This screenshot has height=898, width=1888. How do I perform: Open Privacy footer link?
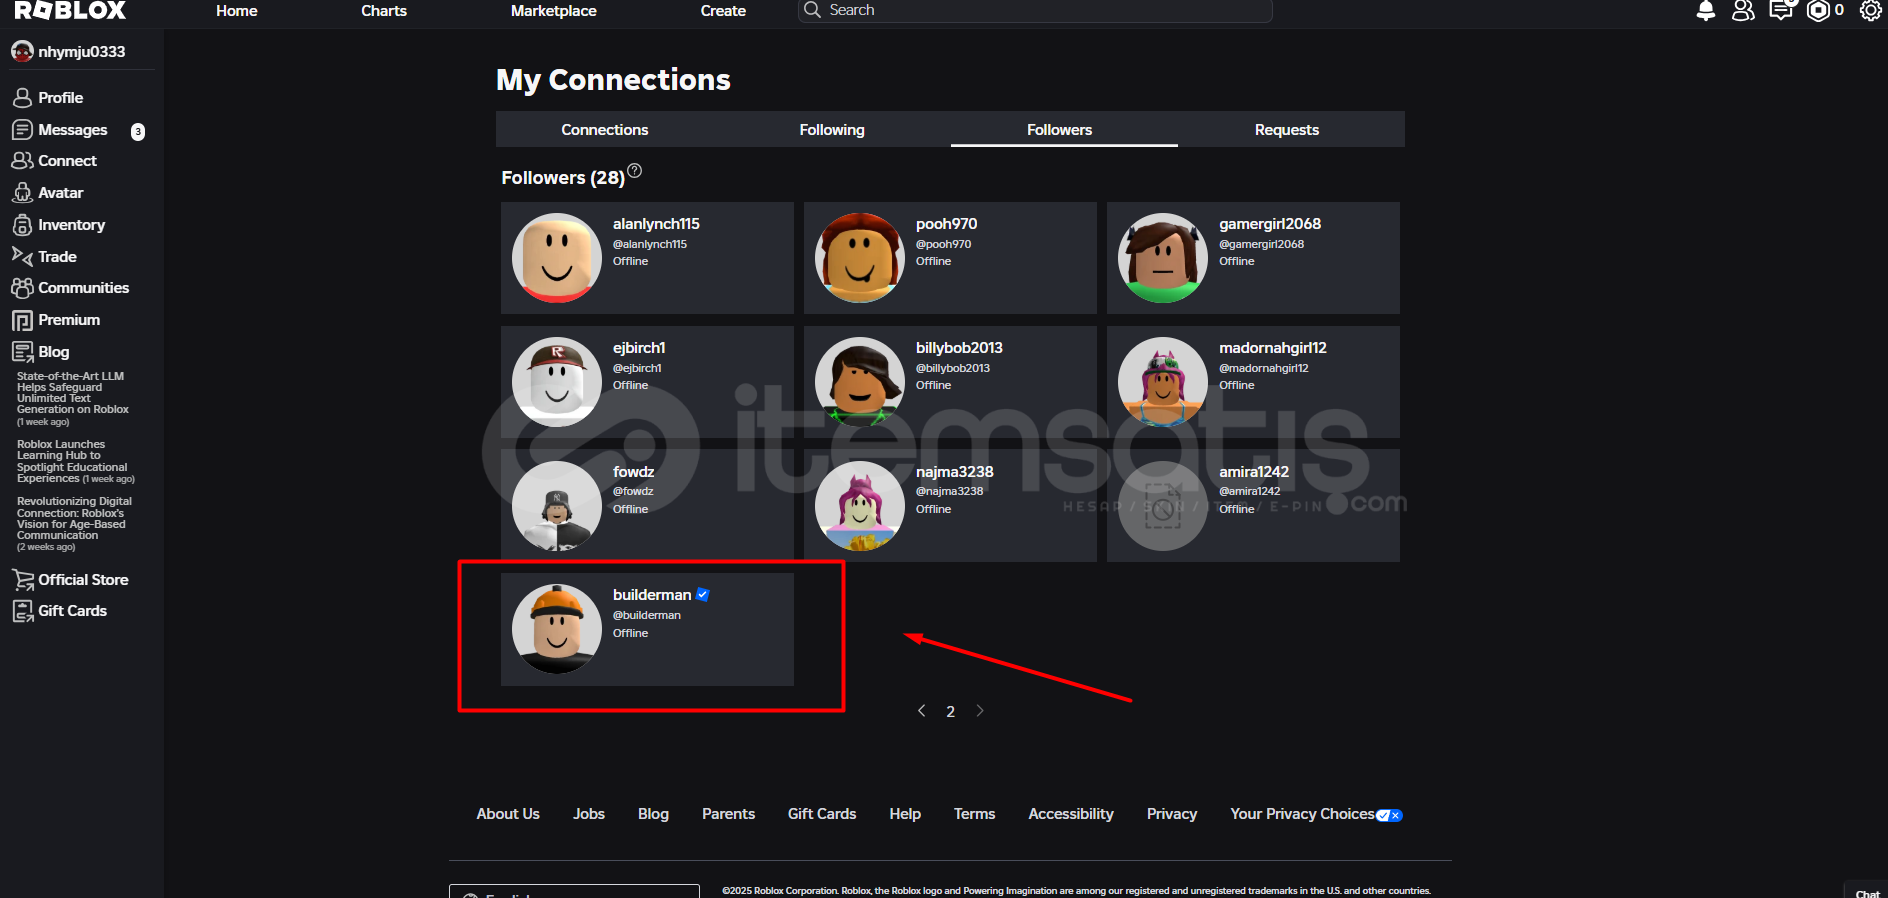[x=1172, y=814]
